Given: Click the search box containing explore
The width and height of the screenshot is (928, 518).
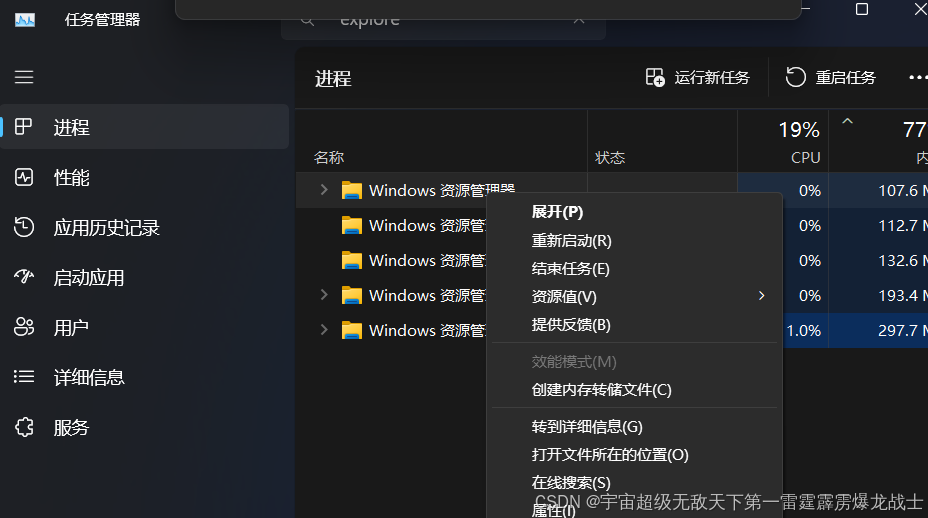Looking at the screenshot, I should click(443, 24).
